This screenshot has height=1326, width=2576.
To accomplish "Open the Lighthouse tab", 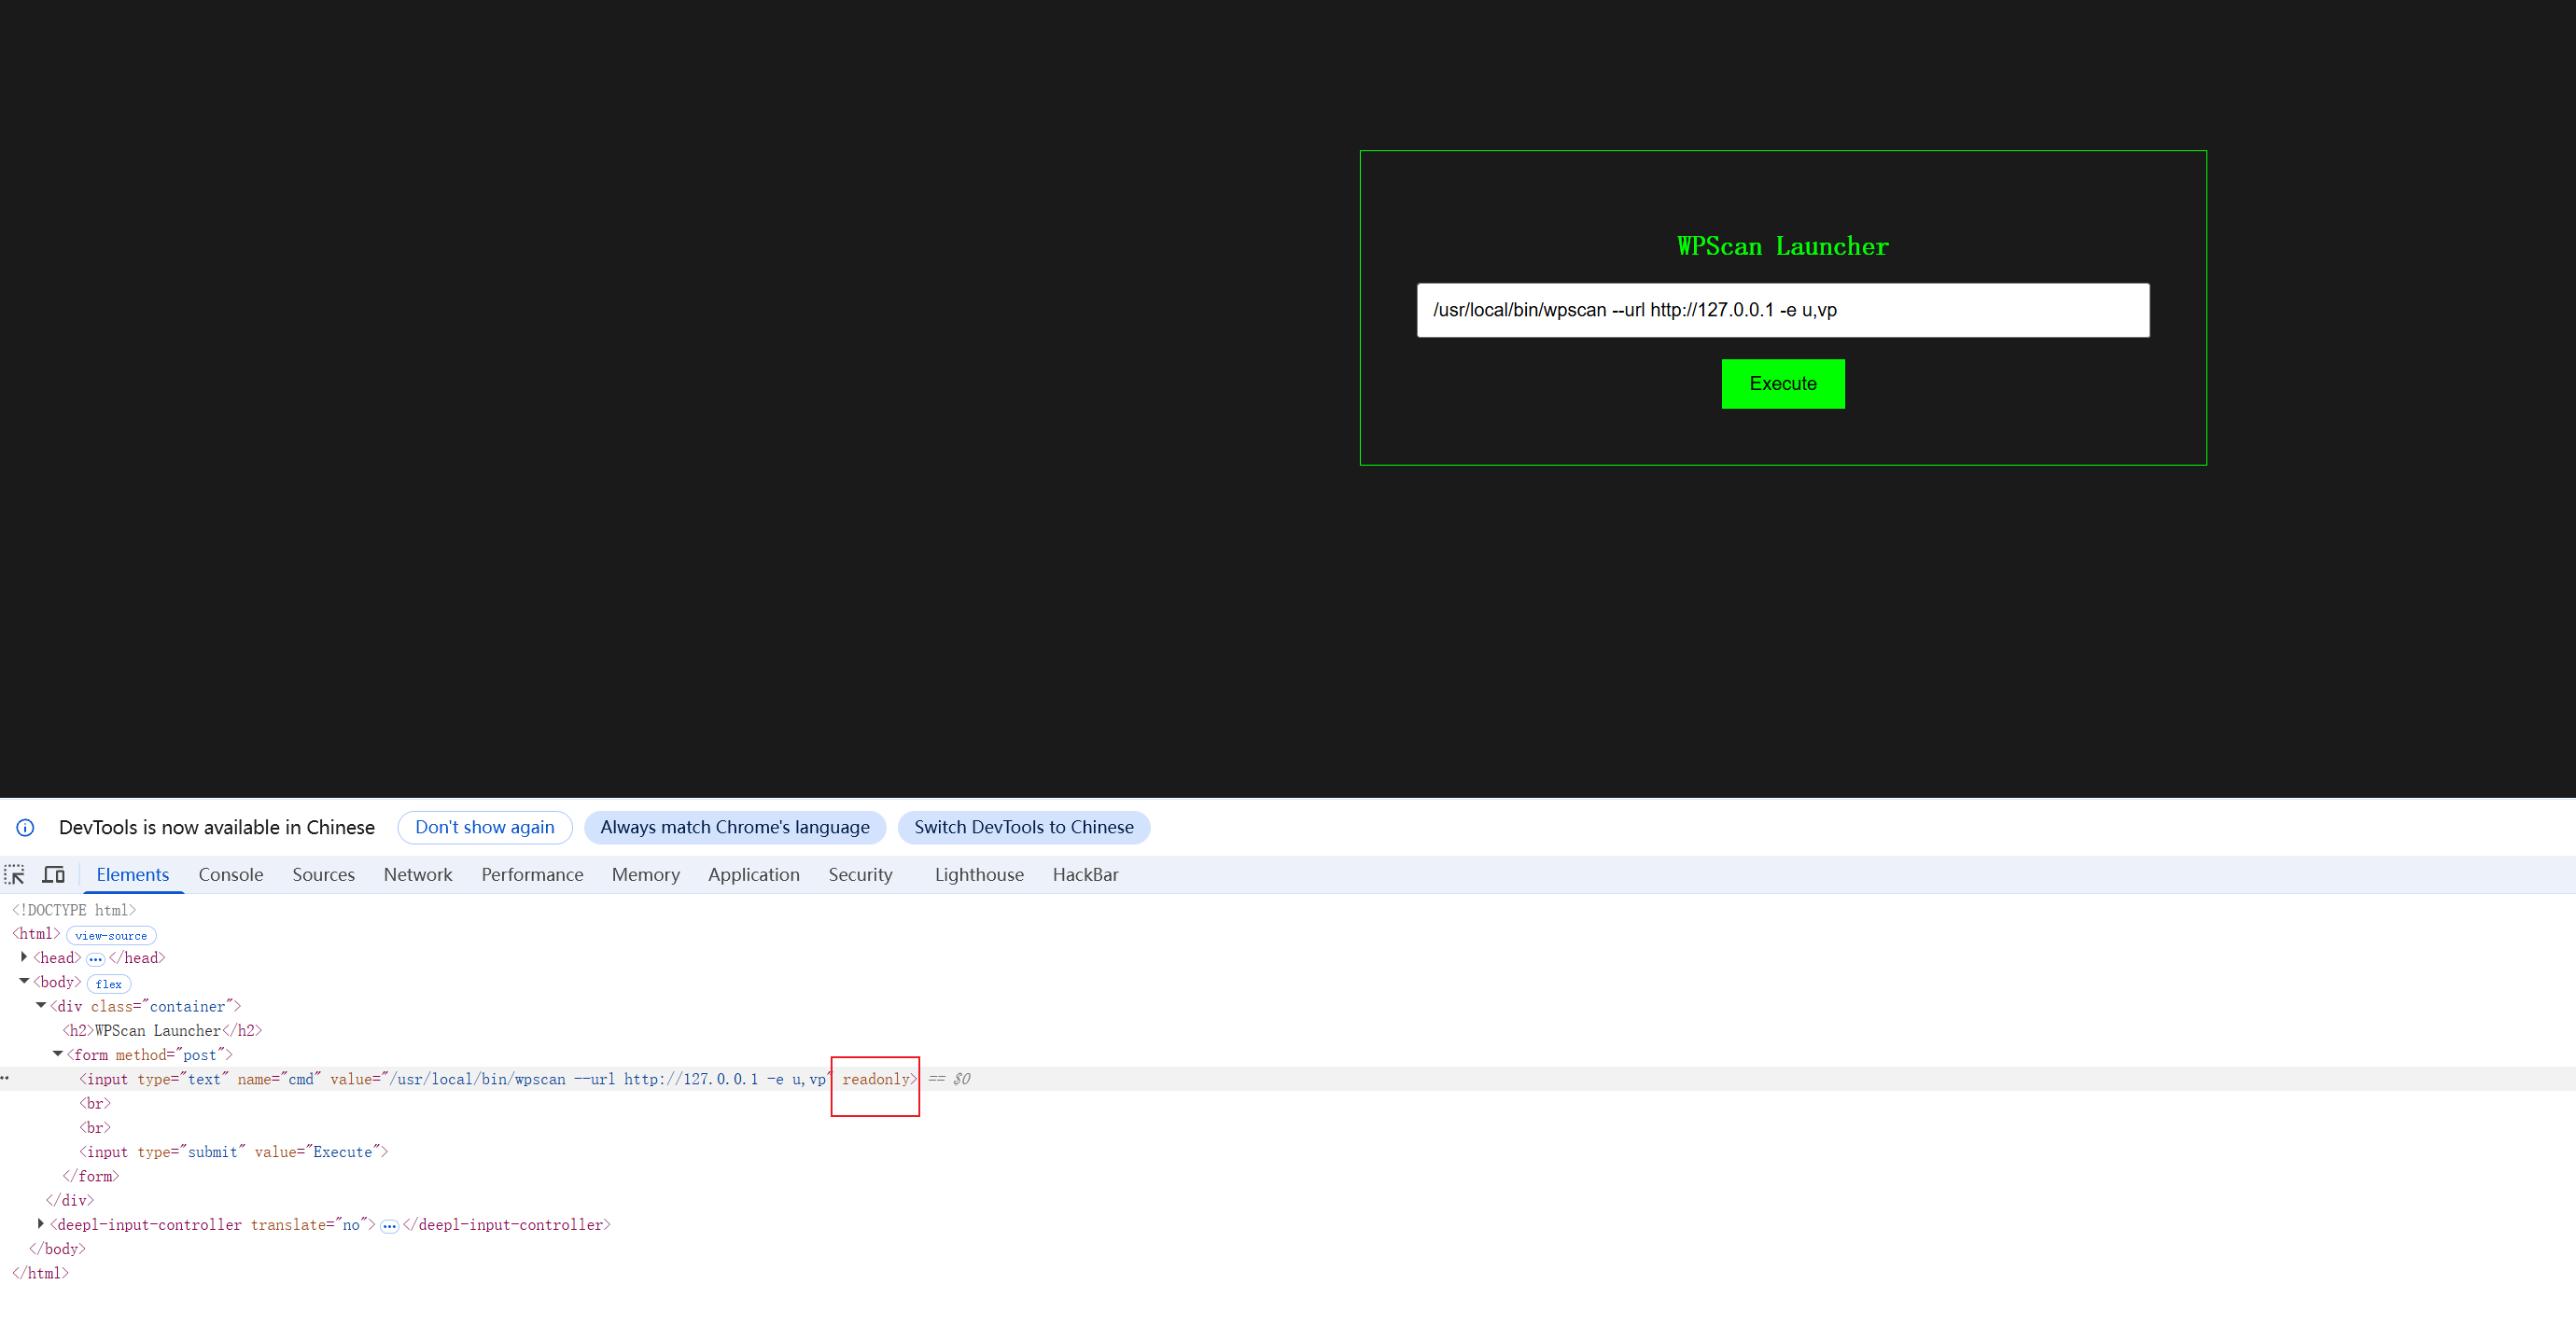I will pyautogui.click(x=979, y=875).
